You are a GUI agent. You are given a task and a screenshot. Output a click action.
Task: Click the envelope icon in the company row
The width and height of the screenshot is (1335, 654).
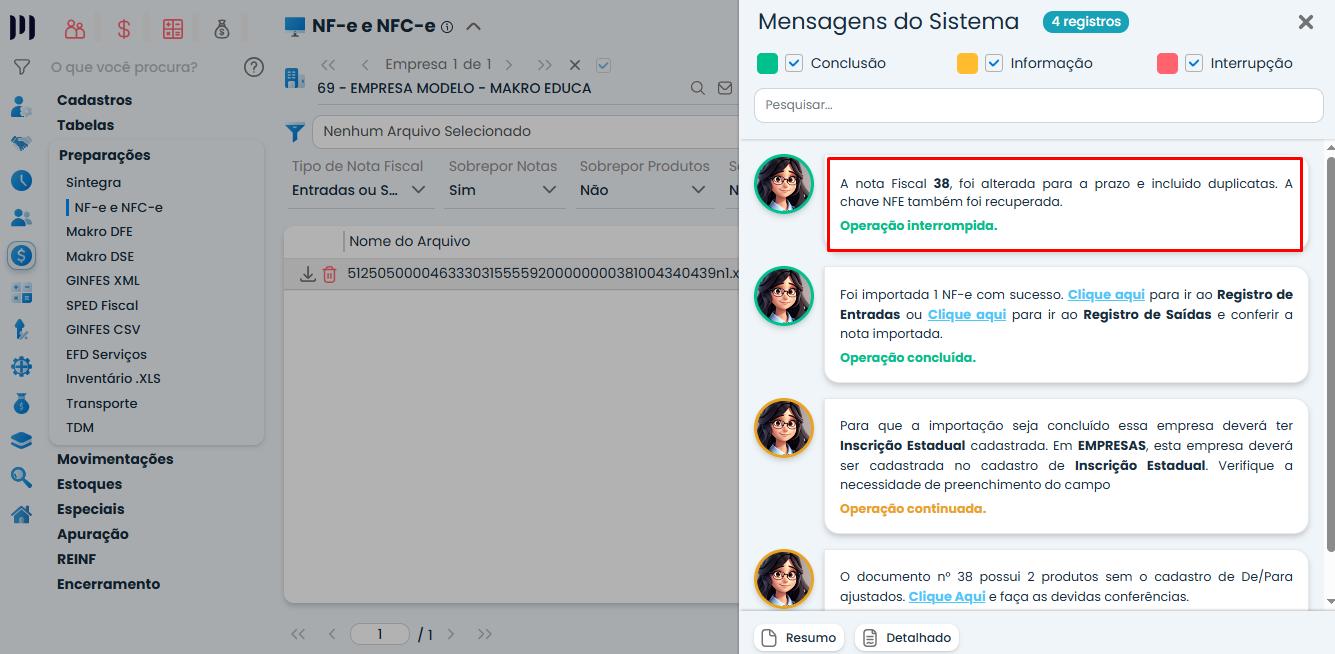[x=726, y=88]
